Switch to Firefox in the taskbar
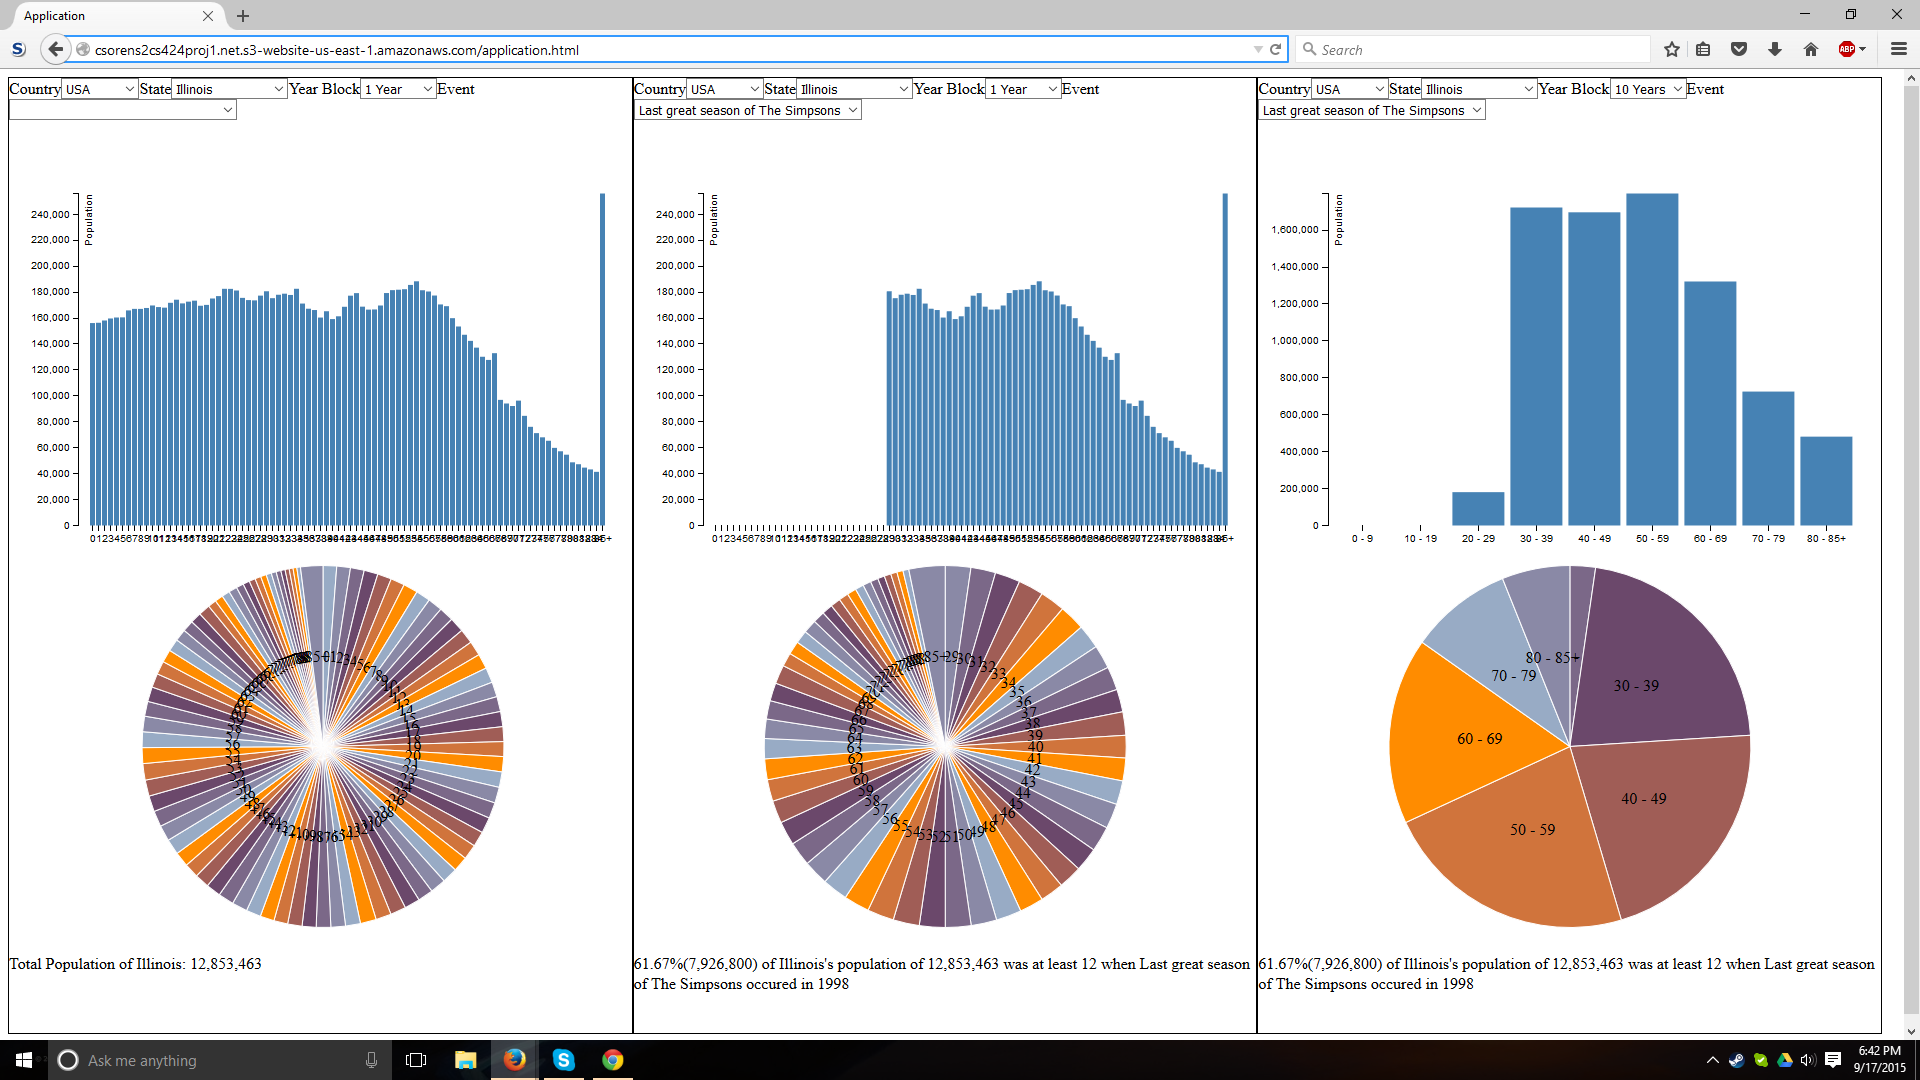This screenshot has height=1080, width=1920. (x=514, y=1060)
